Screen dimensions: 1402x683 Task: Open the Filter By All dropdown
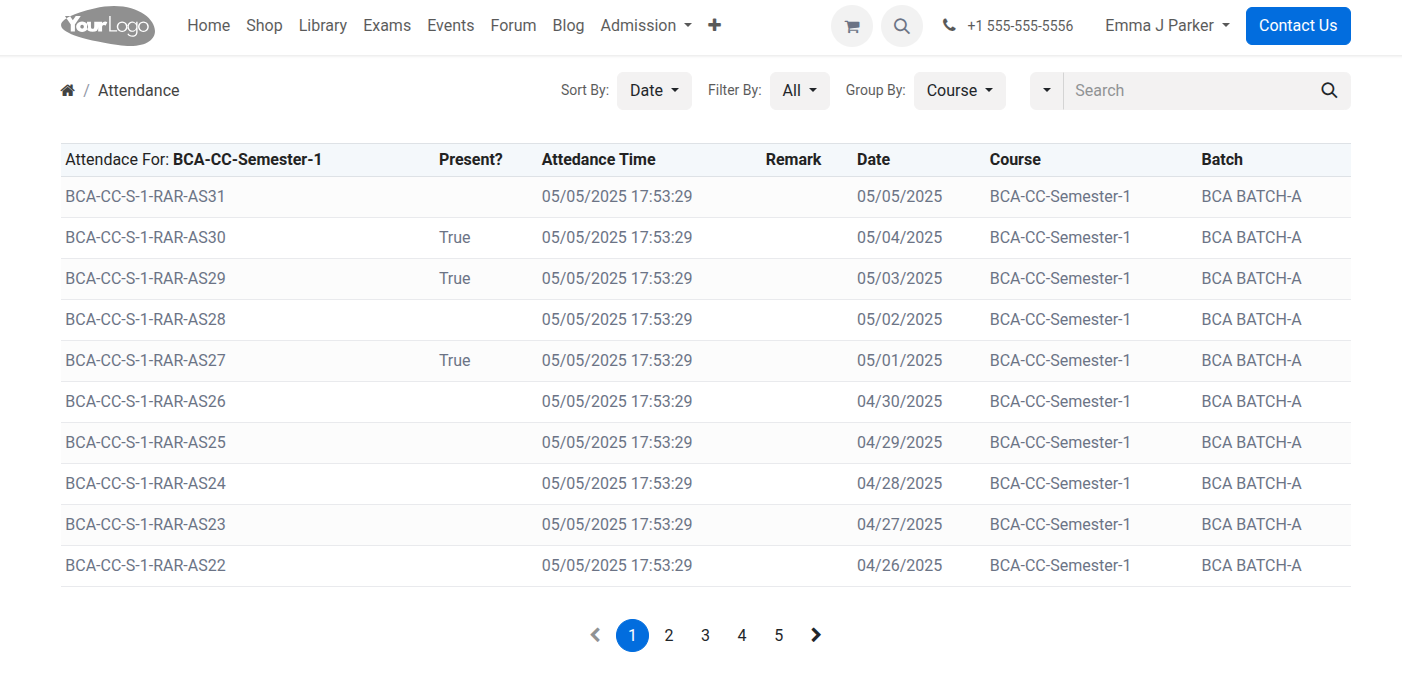pyautogui.click(x=800, y=91)
